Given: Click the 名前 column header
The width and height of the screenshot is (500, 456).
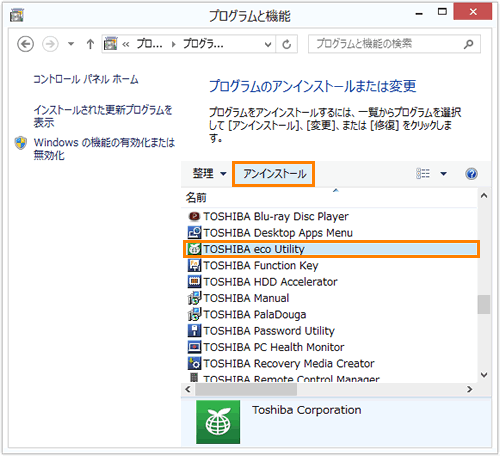Looking at the screenshot, I should [196, 198].
